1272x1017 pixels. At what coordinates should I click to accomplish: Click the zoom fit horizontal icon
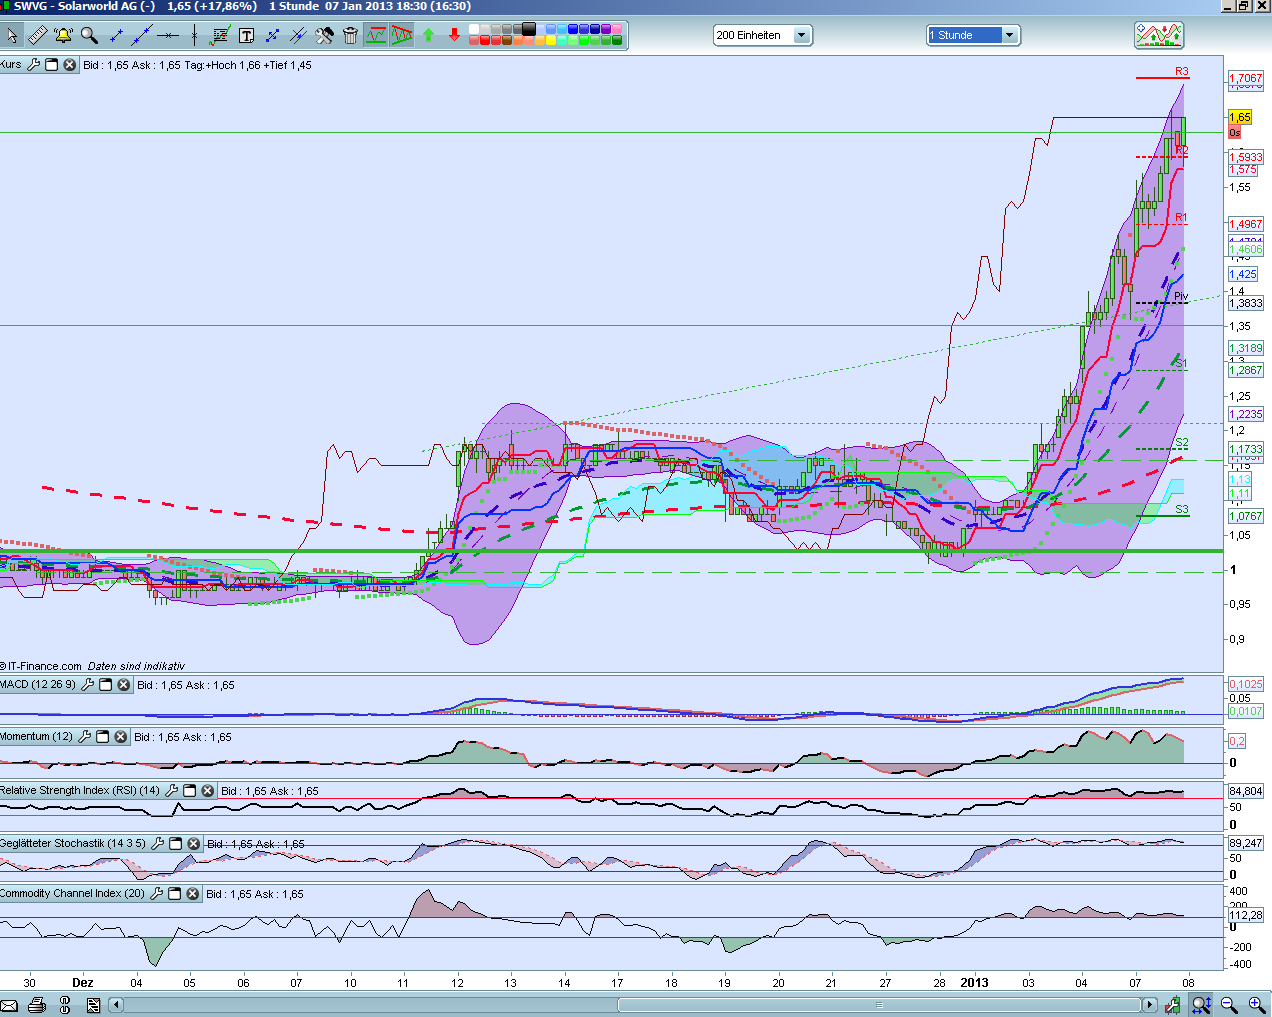(x=1201, y=1004)
